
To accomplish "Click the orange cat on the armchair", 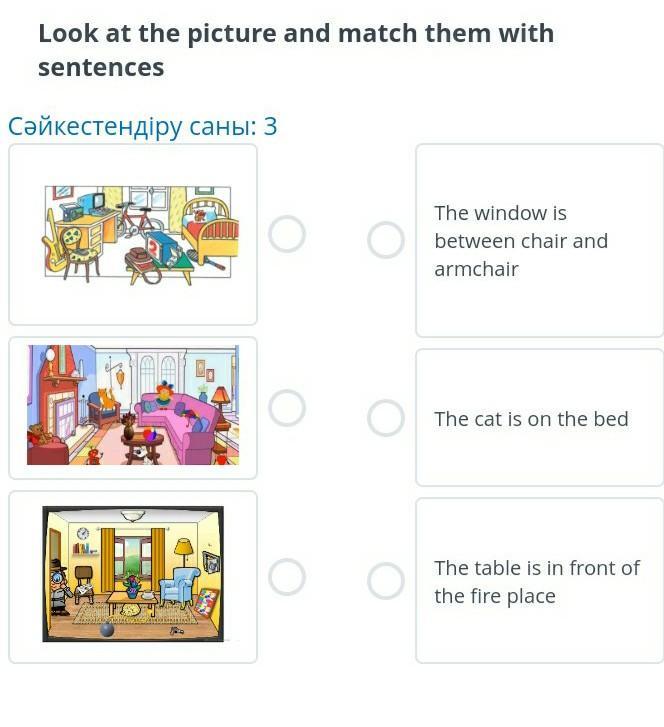I will tap(108, 397).
